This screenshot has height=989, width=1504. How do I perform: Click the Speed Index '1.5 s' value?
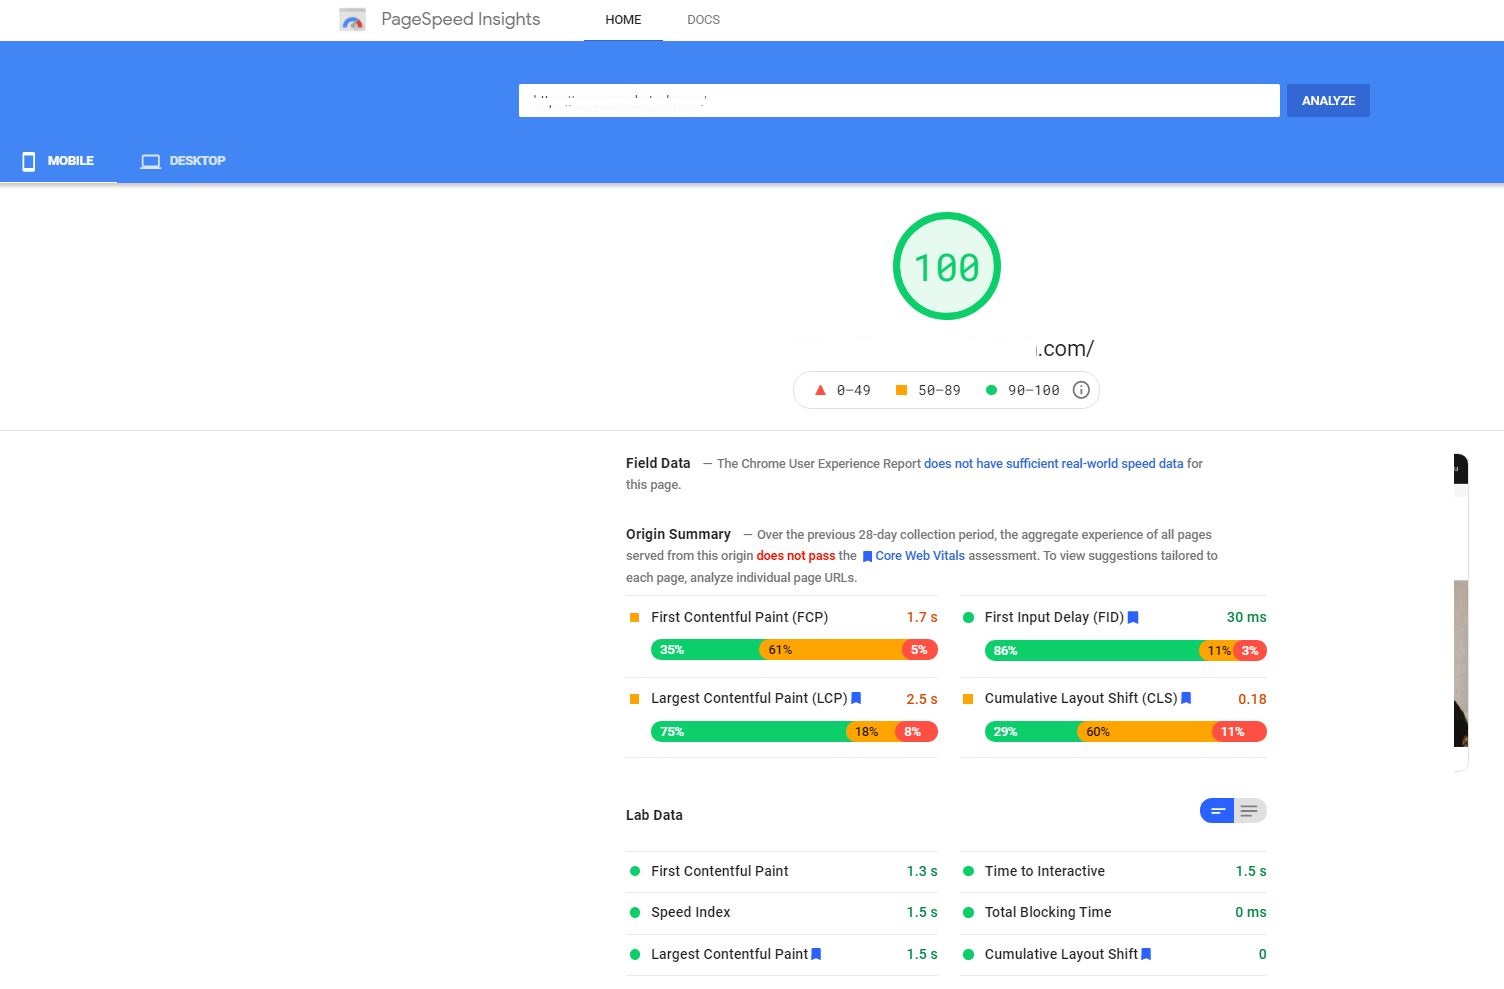[x=922, y=912]
